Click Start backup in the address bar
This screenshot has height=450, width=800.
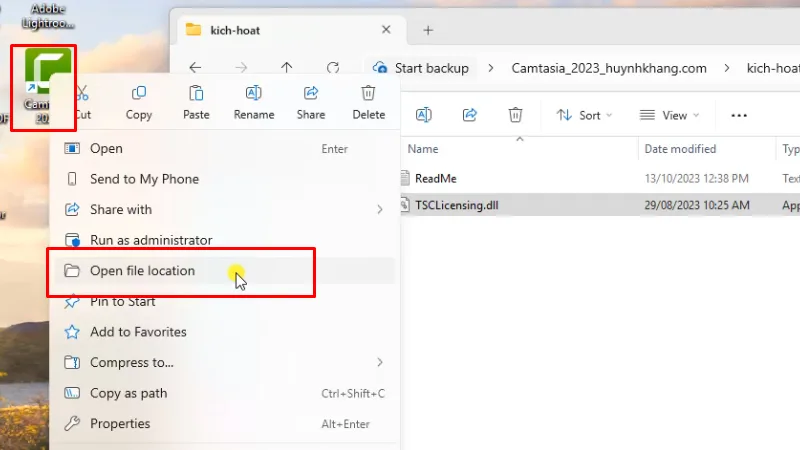click(430, 68)
